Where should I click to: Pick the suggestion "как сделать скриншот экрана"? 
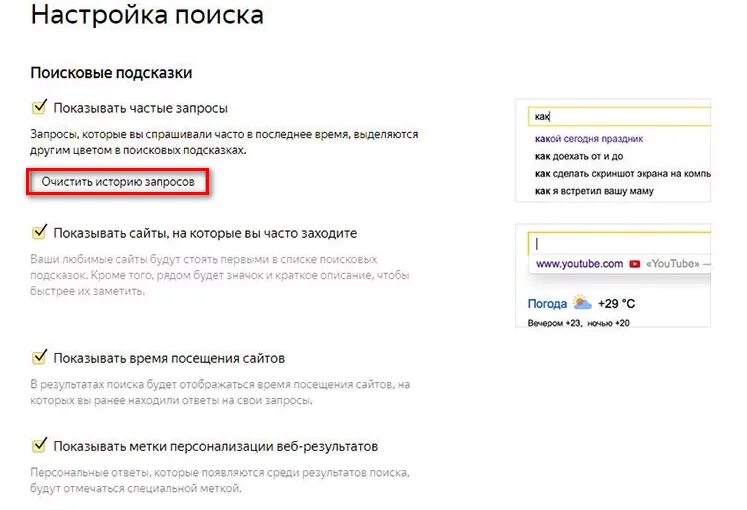coord(622,173)
